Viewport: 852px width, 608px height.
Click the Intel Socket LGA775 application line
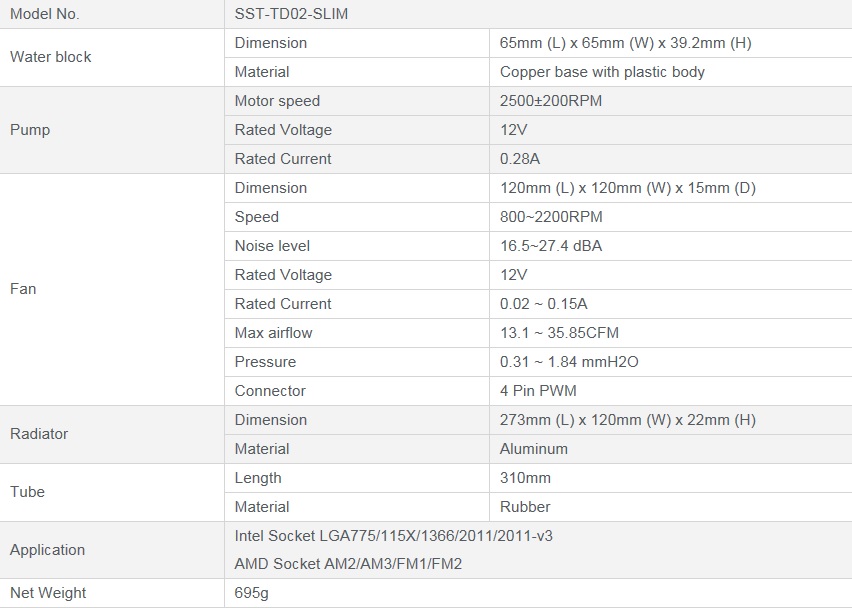click(x=393, y=536)
